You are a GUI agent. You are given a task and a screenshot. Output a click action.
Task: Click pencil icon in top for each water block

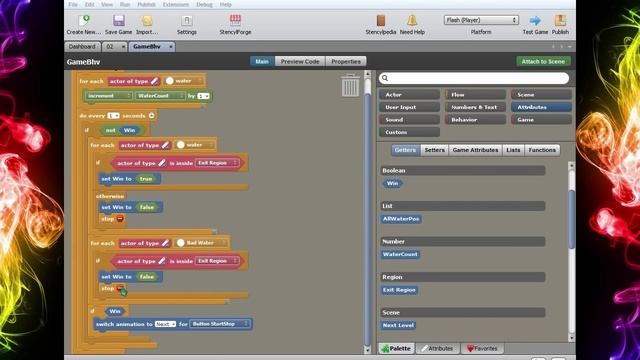154,81
